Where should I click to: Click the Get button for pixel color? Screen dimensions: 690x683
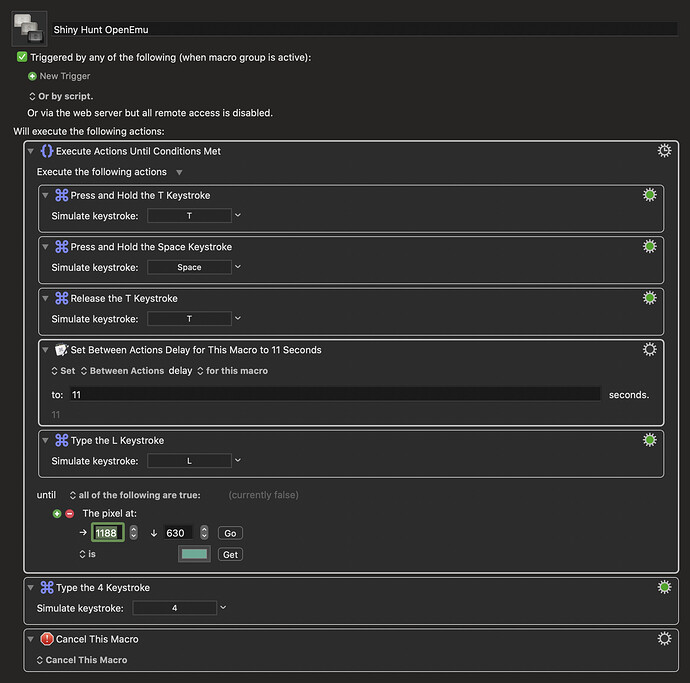230,554
